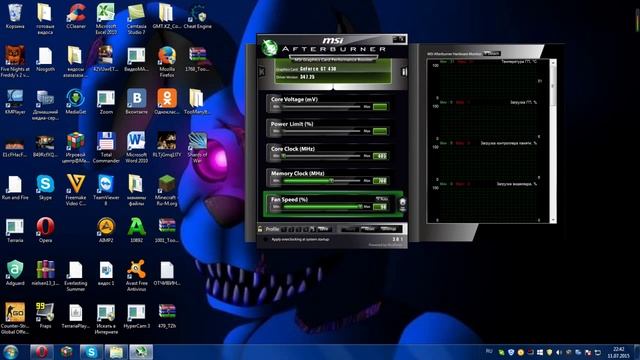Open the Fraps desktop shortcut
Screen dimensions: 640x360
tap(45, 316)
